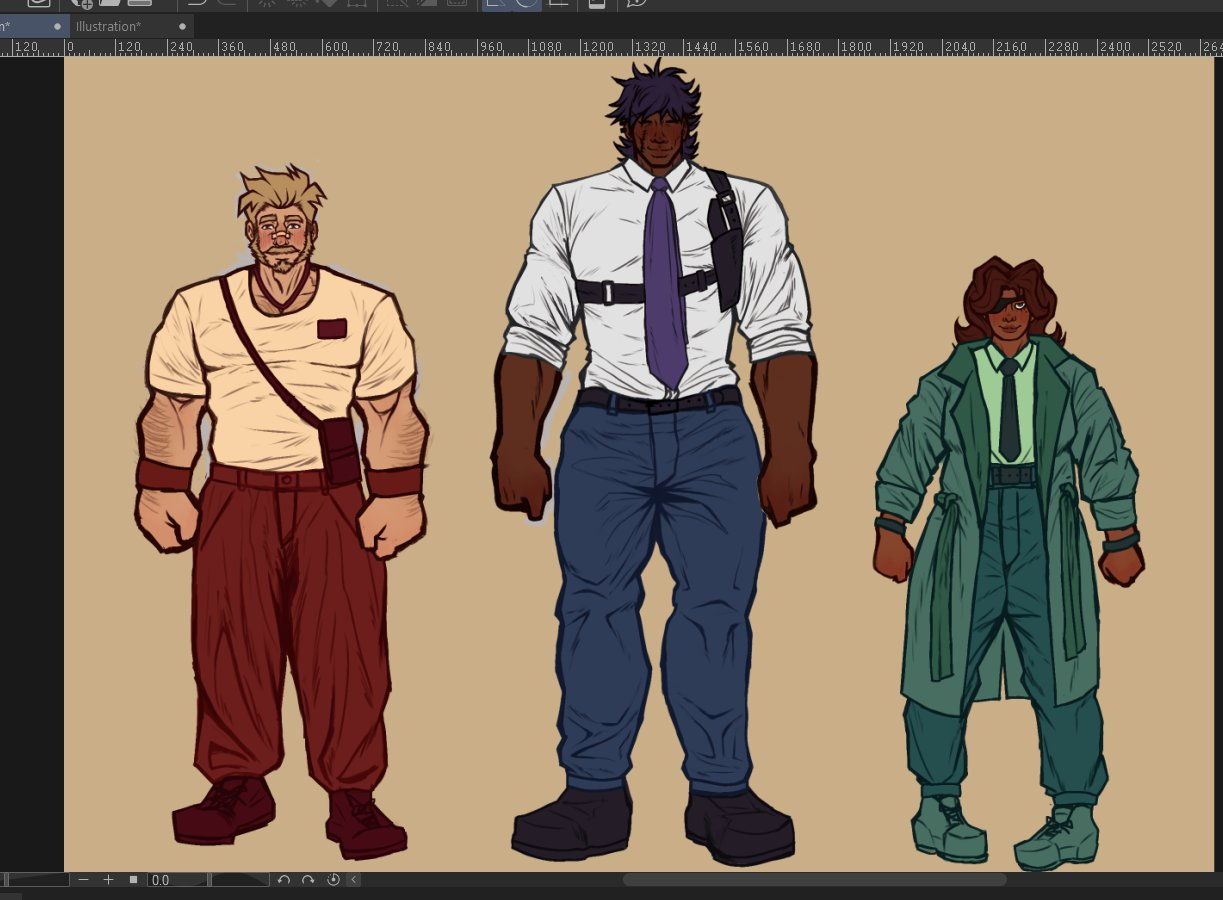Rotate canvas left using the bottom bar icon
1223x900 pixels.
[284, 880]
